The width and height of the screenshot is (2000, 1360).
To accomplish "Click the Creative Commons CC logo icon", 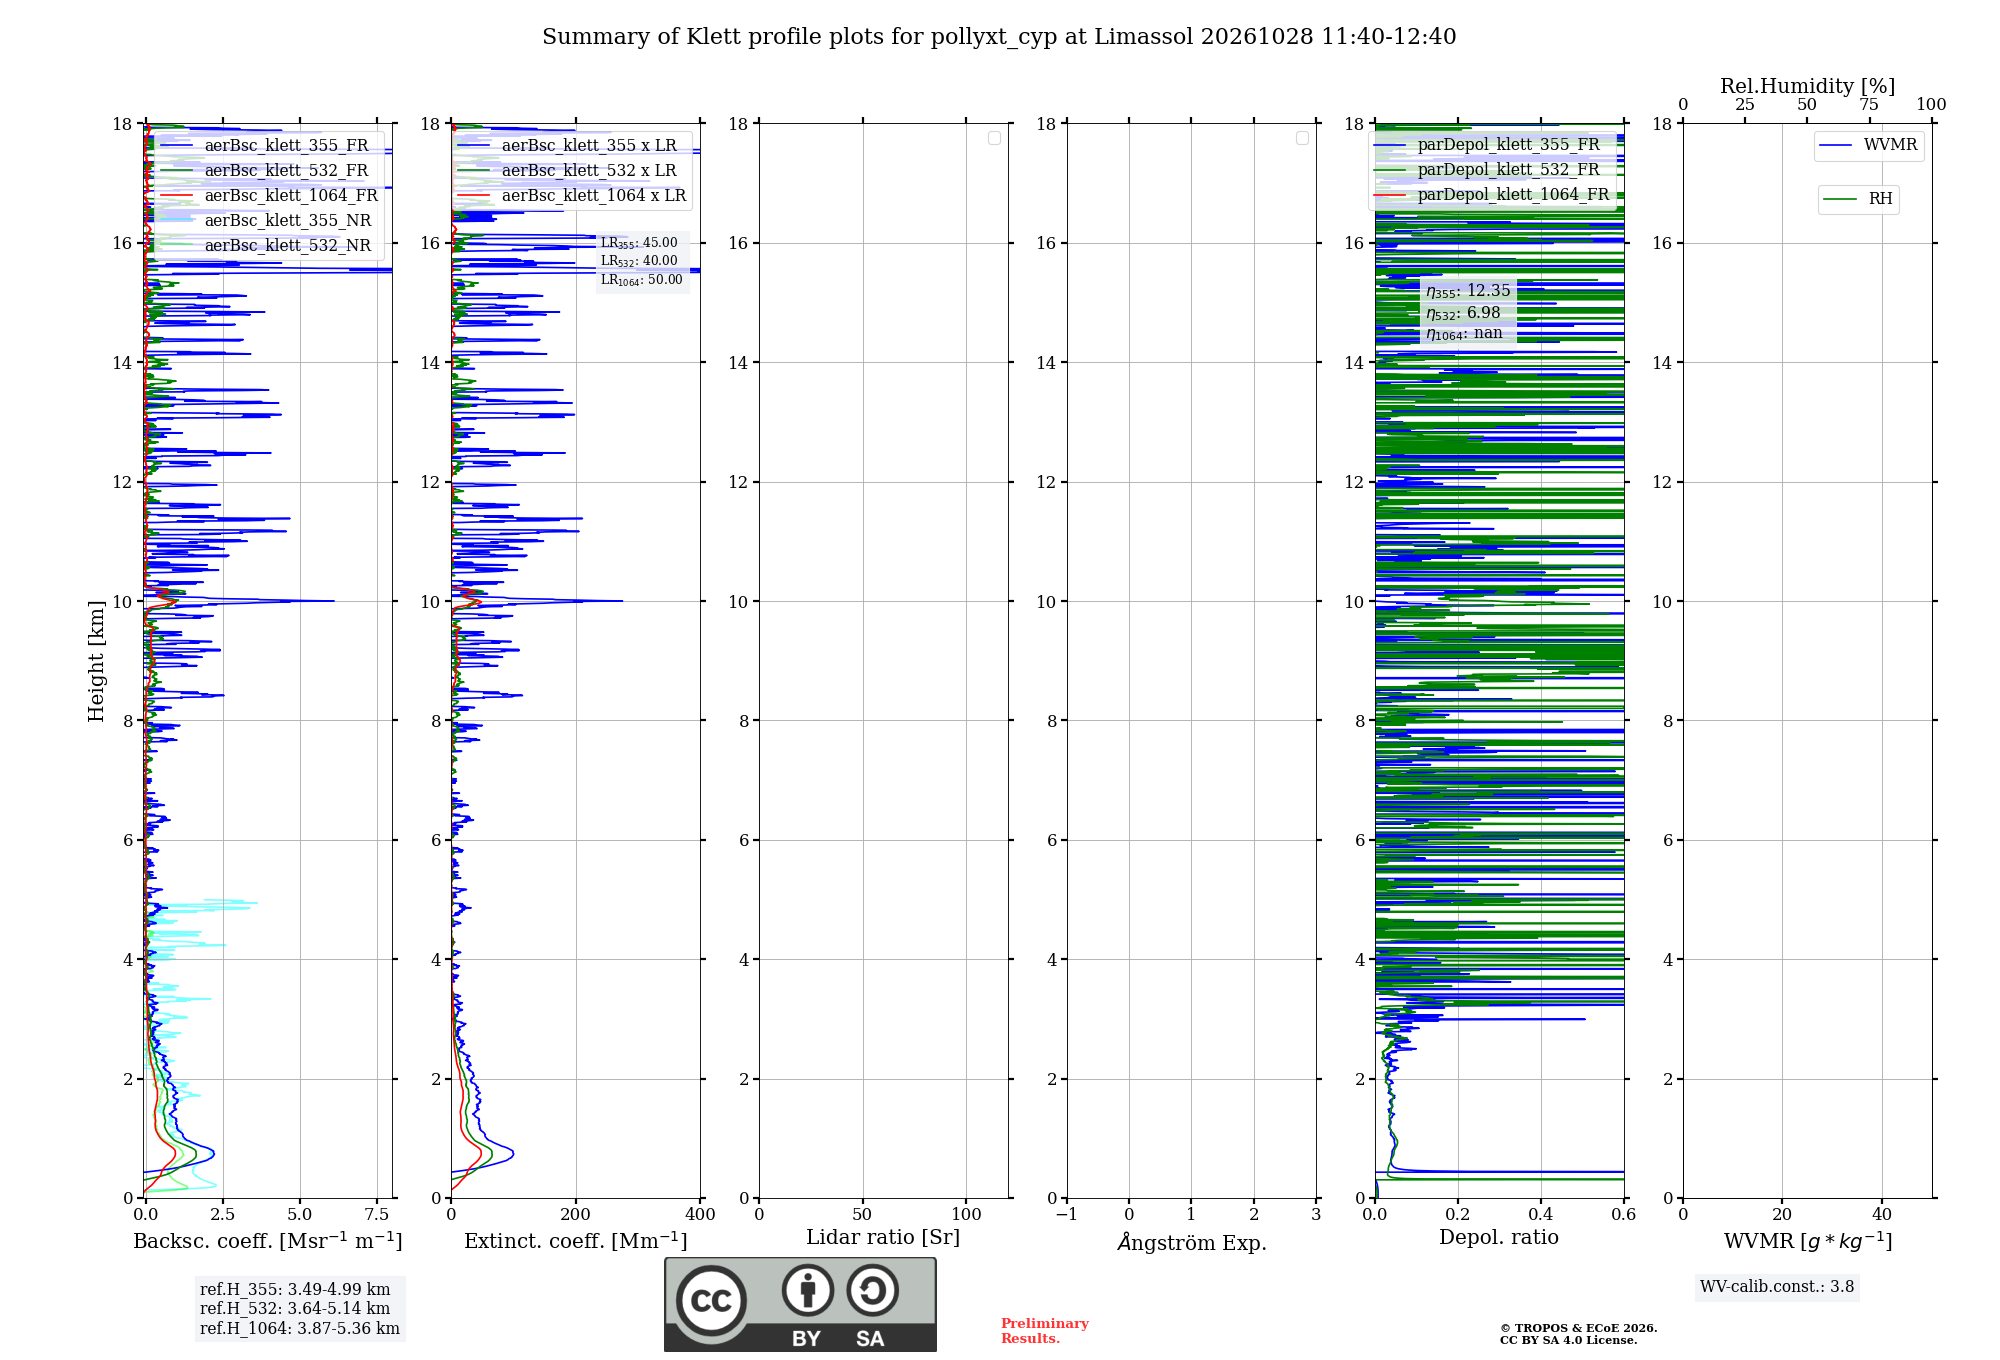I will pyautogui.click(x=711, y=1300).
